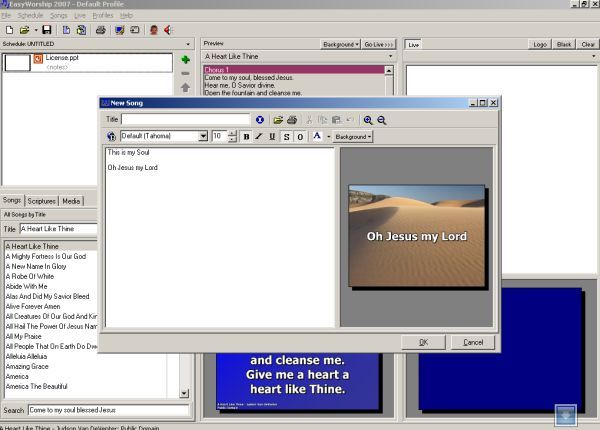Click the Cut scissors icon in New Song
The height and width of the screenshot is (430, 600).
309,120
